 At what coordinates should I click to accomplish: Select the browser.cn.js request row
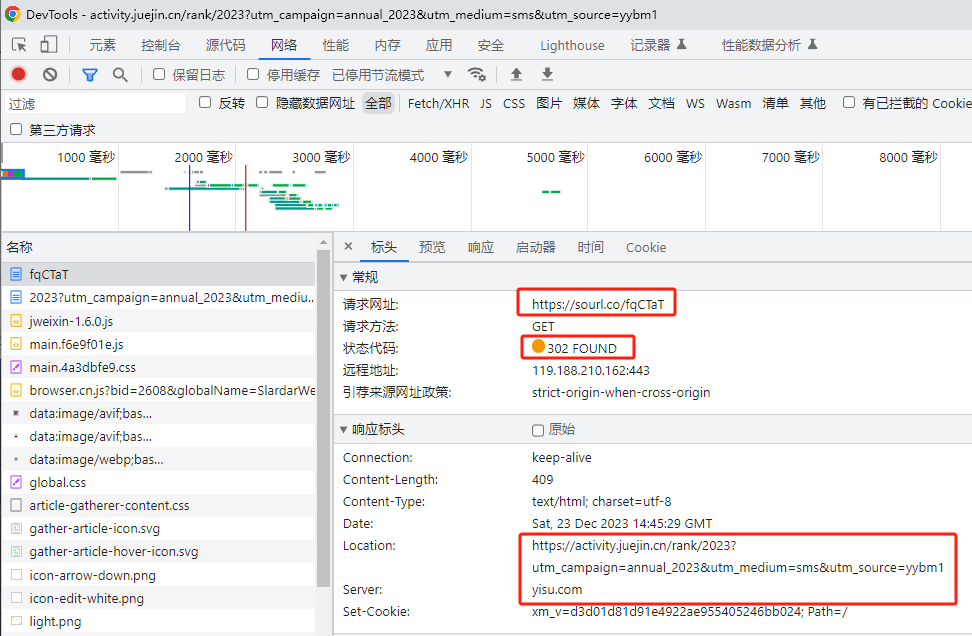tap(159, 391)
